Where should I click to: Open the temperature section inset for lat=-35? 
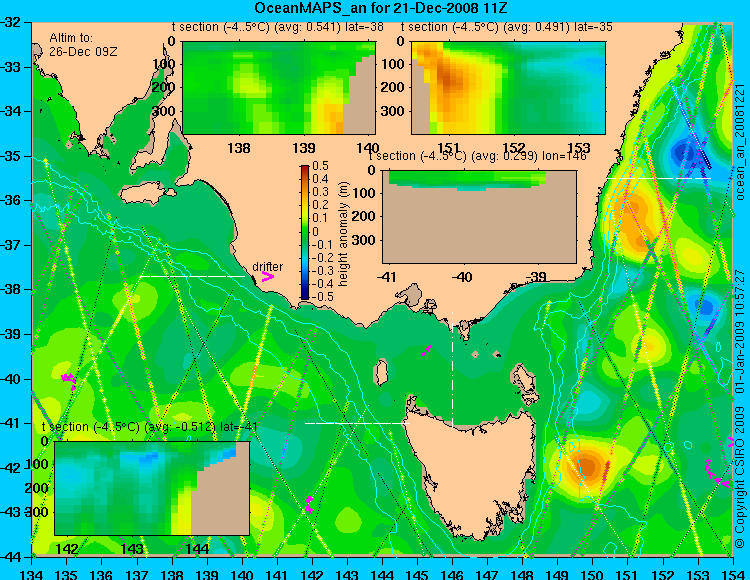[508, 88]
